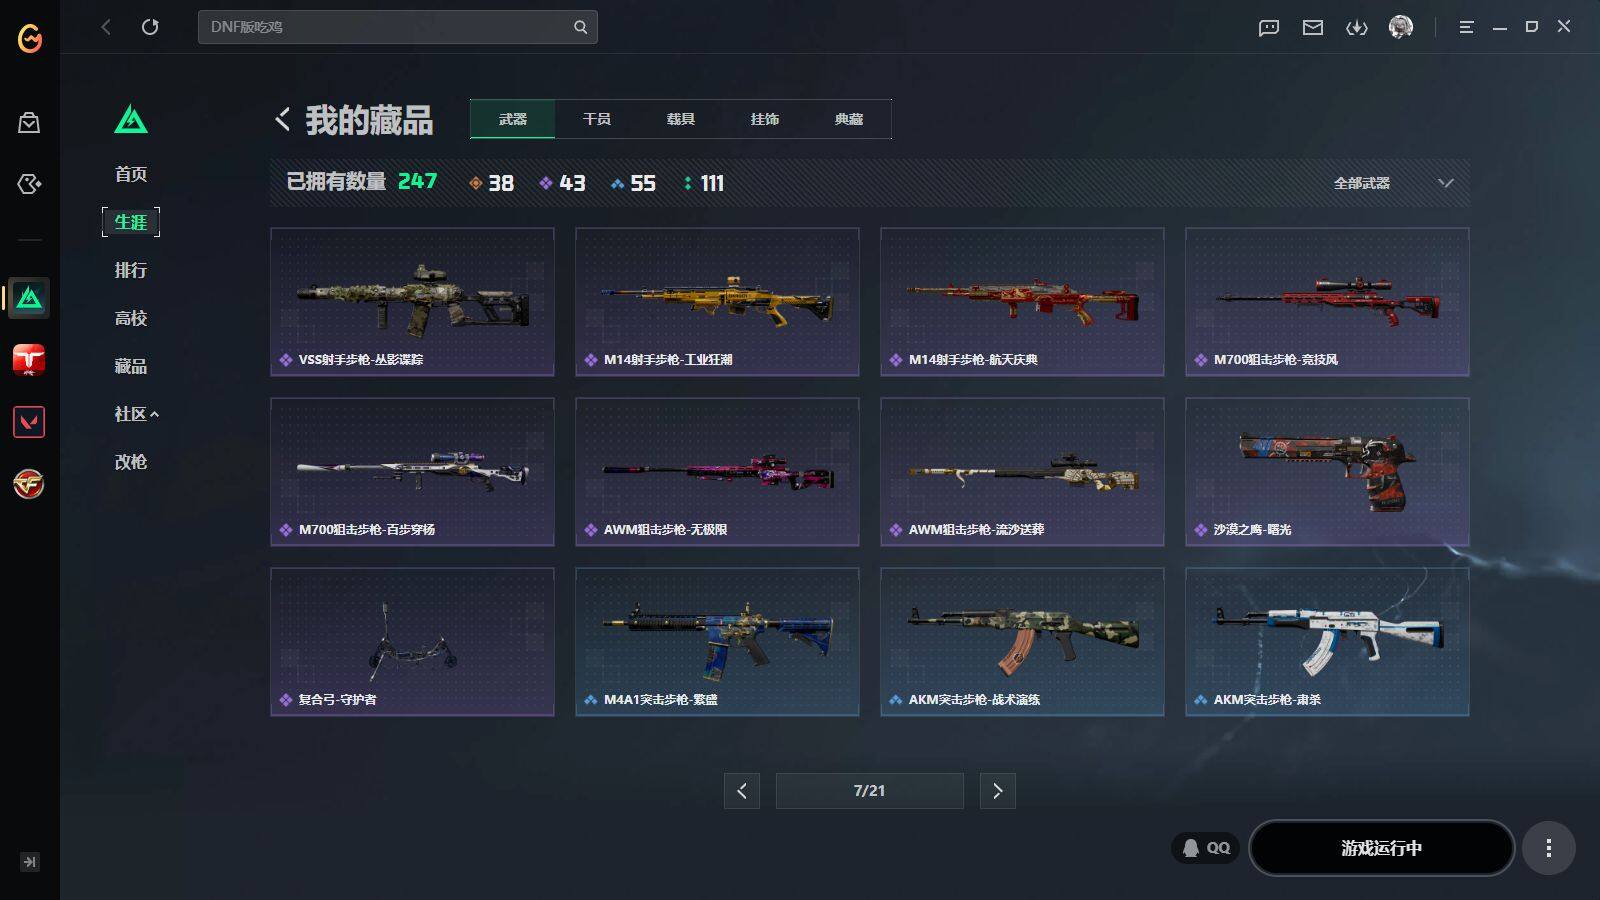Click the QQ button
Screen dimensions: 1600x900
(x=1206, y=848)
